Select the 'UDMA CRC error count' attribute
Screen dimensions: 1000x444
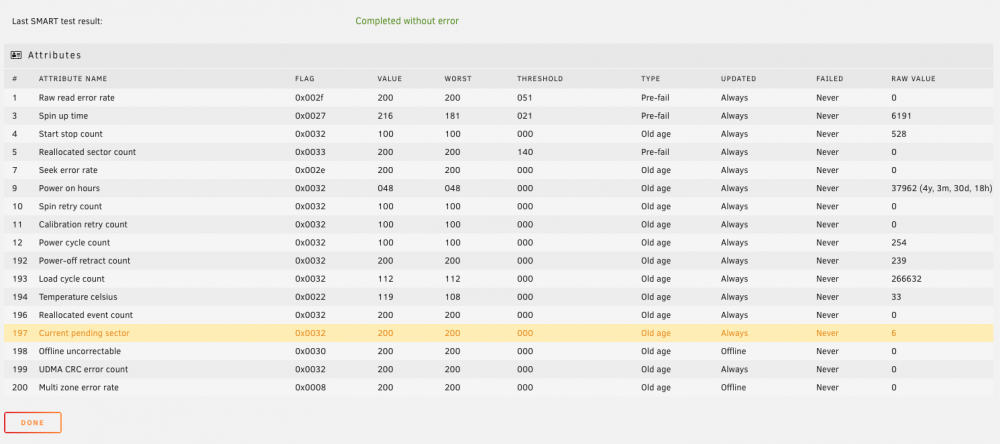(x=83, y=369)
